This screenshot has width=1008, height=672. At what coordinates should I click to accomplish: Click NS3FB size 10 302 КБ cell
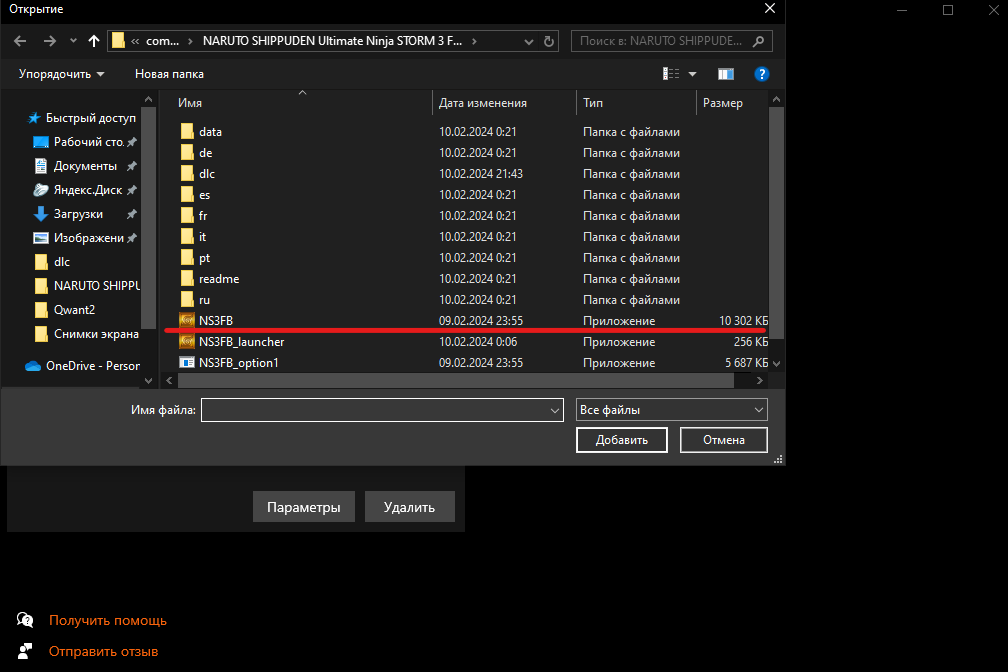coord(743,320)
